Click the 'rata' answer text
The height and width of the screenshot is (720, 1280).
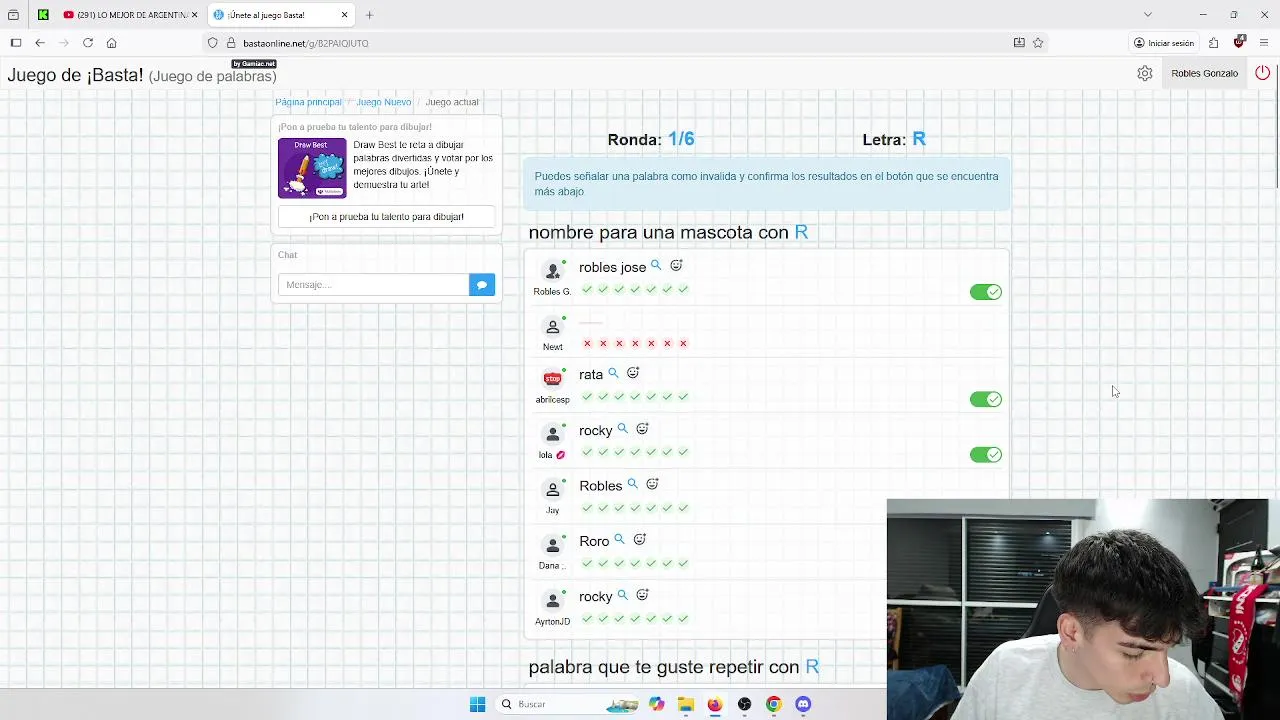pos(591,374)
